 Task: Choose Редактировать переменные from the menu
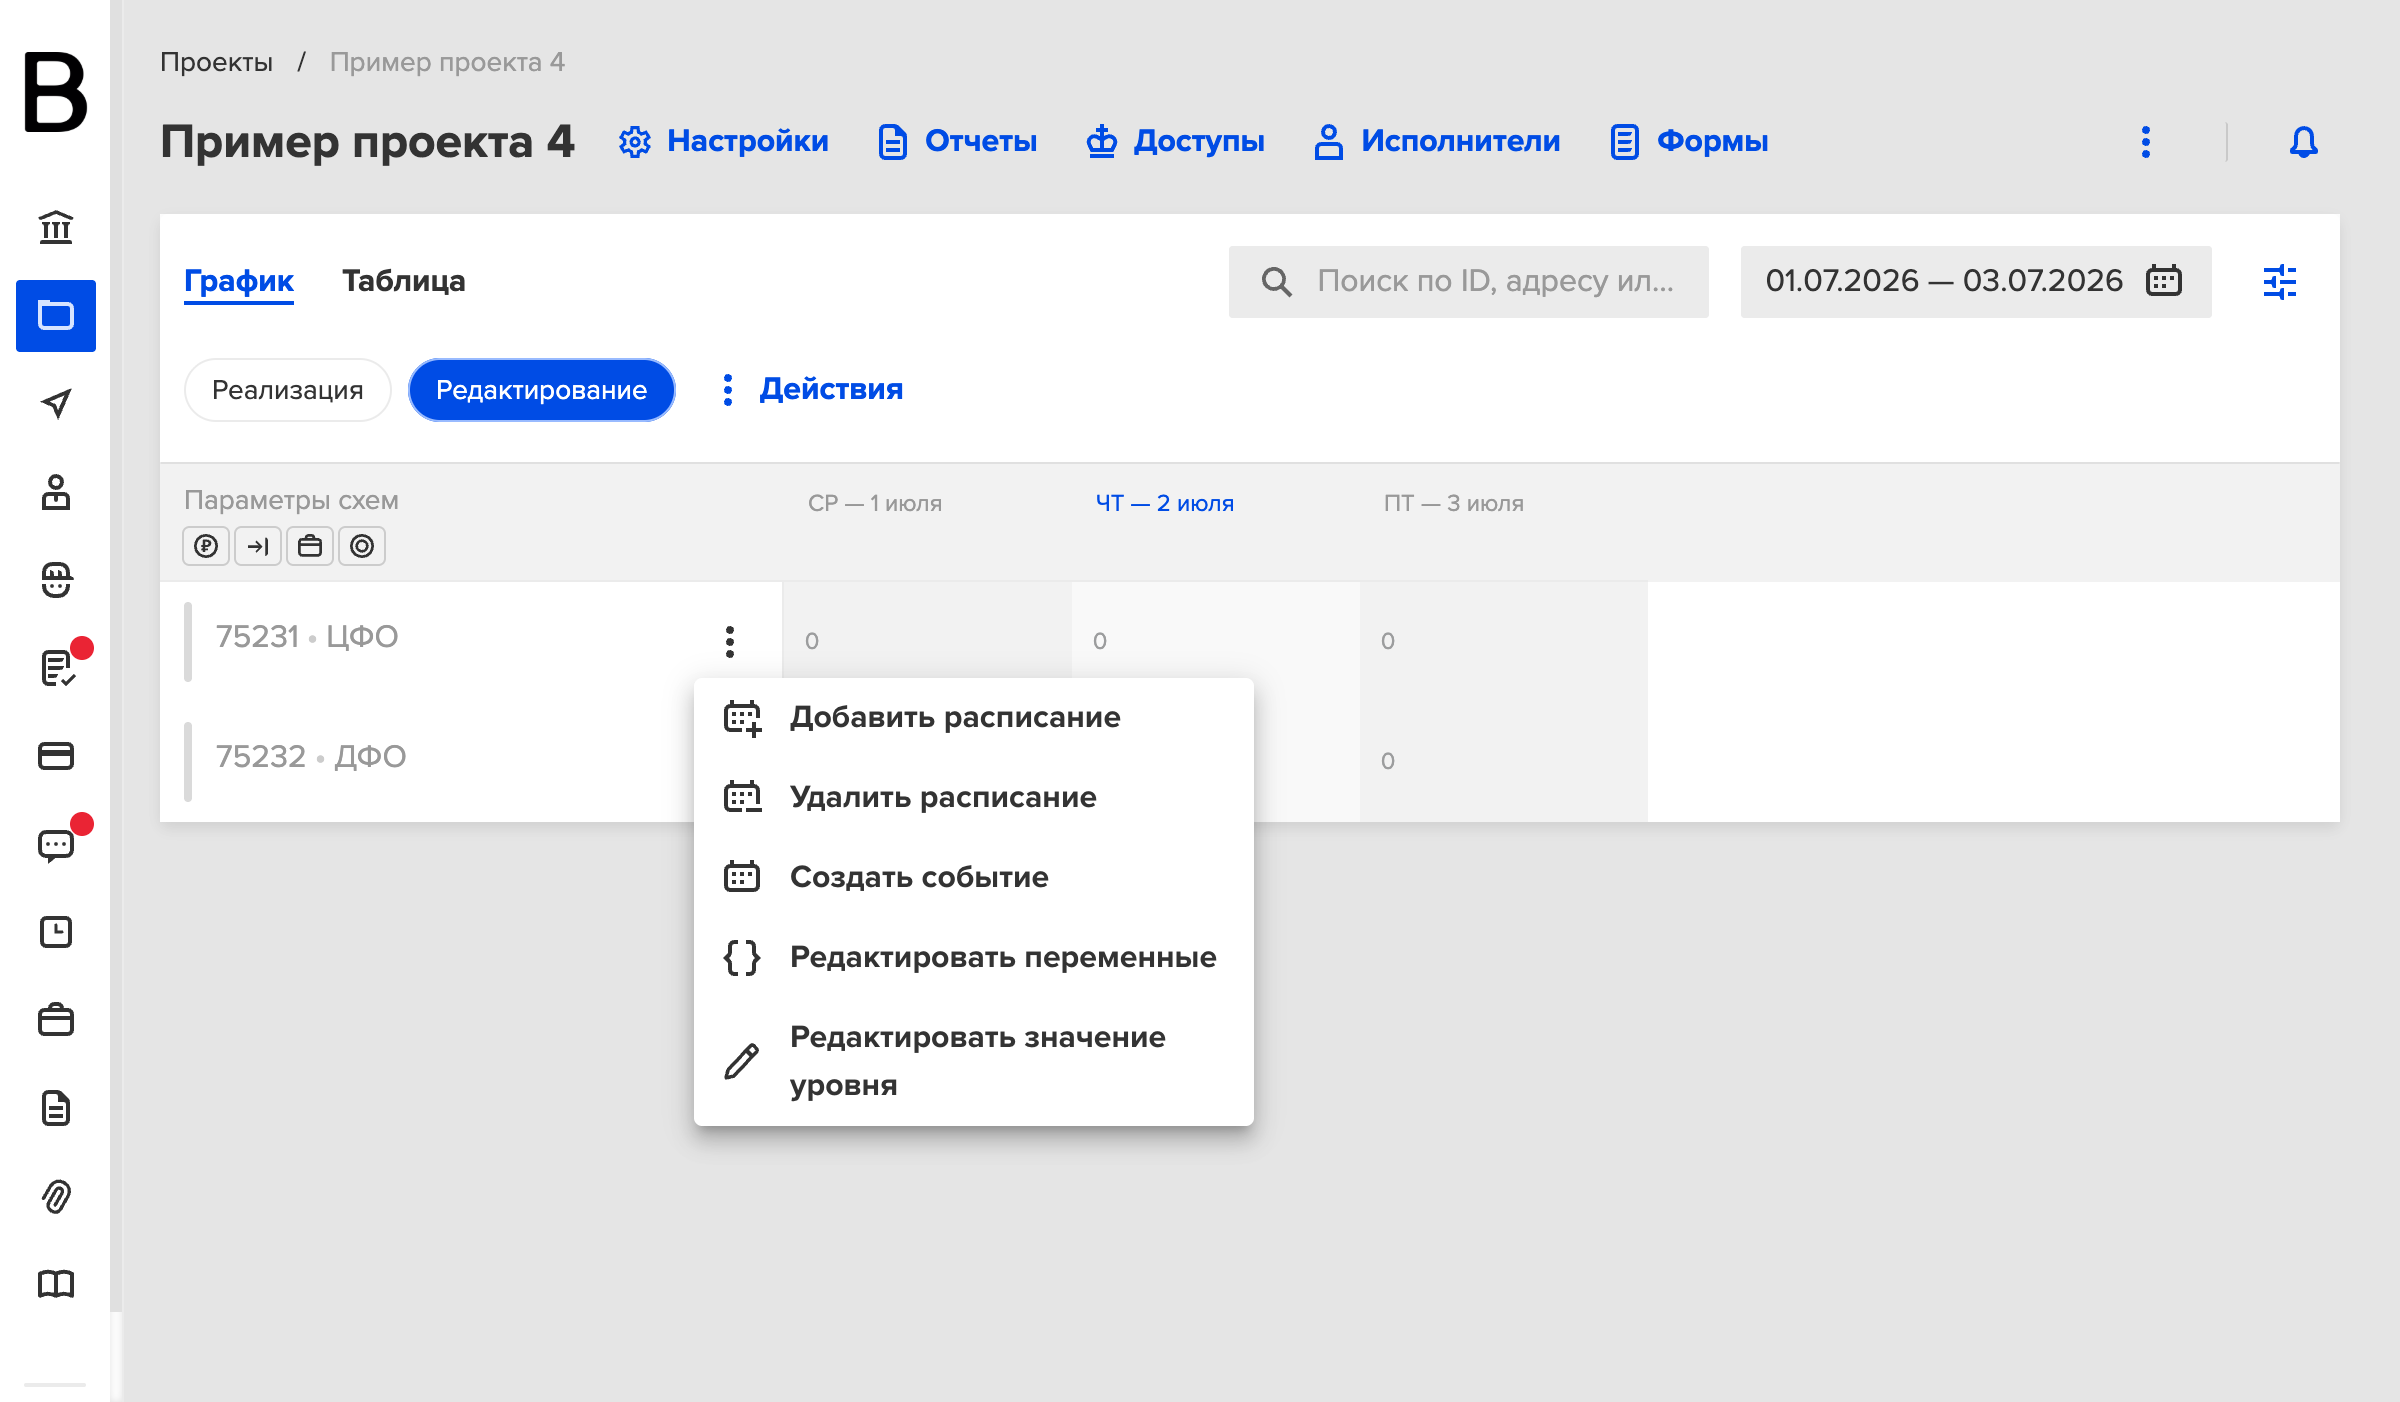pyautogui.click(x=974, y=958)
